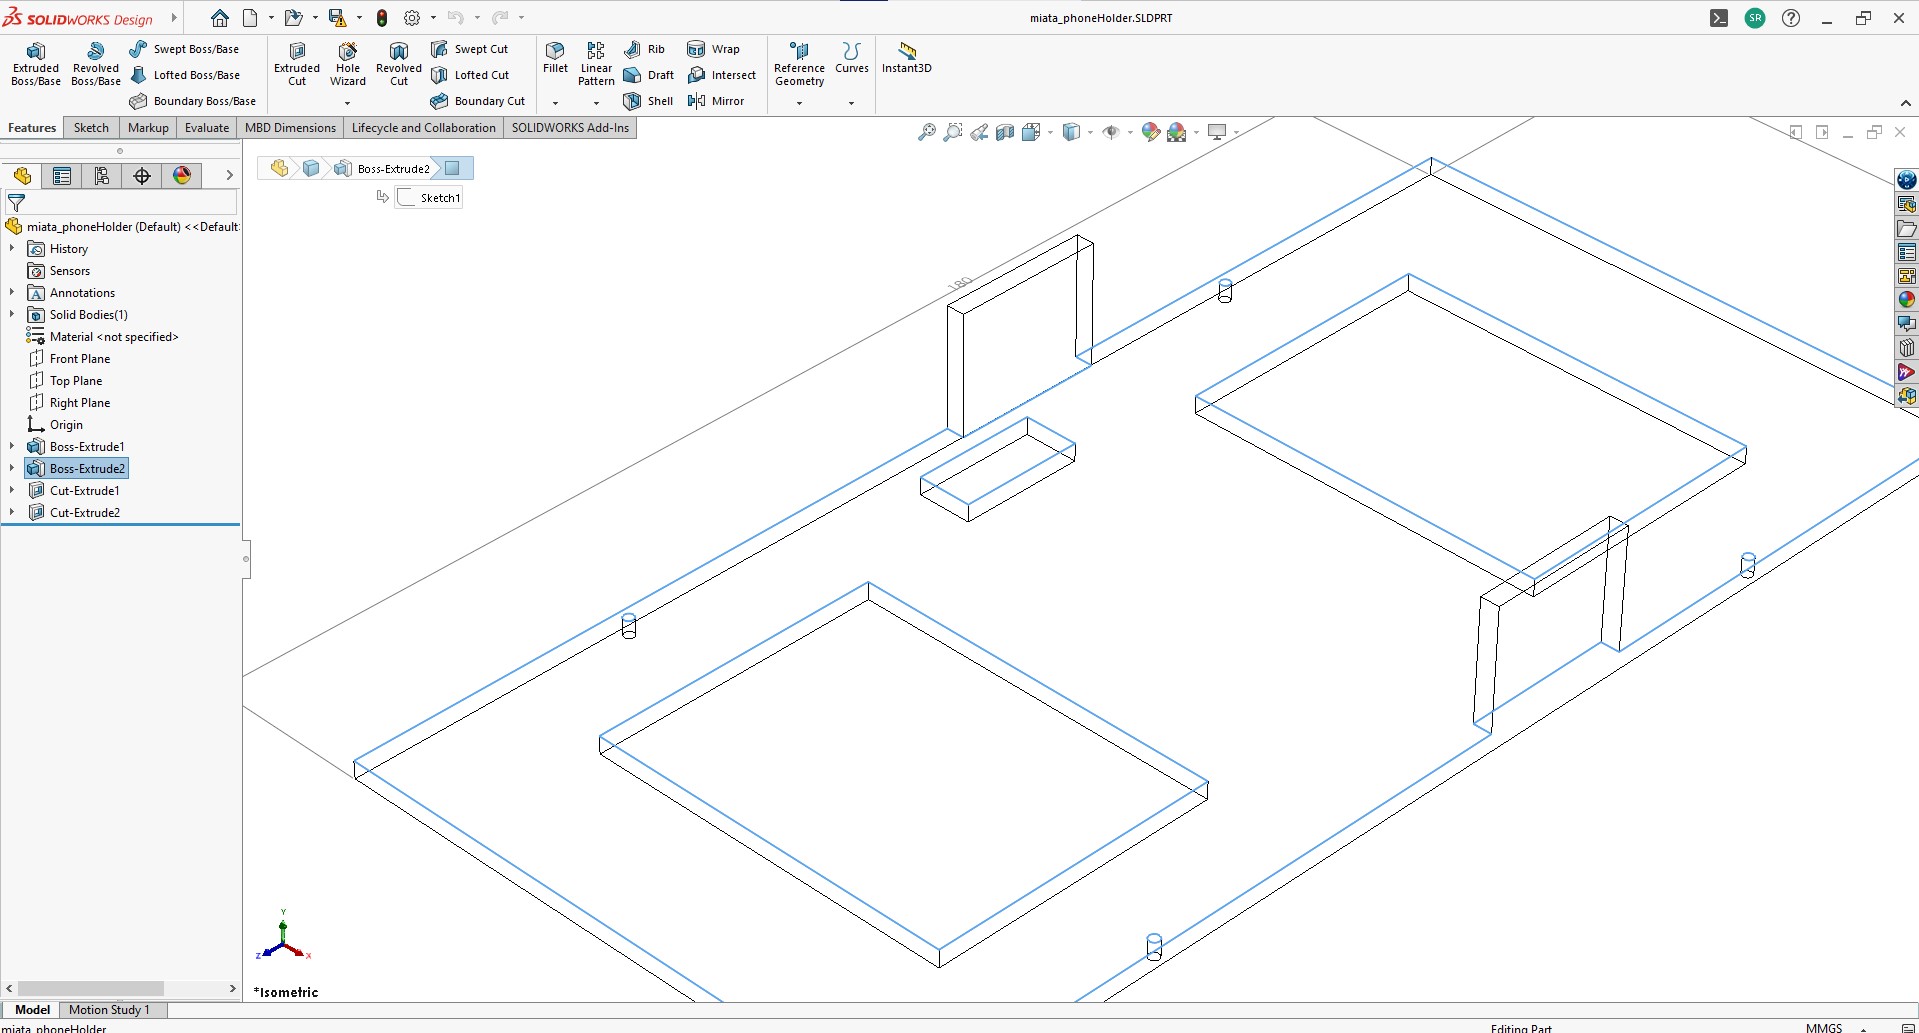Open the Hole Wizard tool
This screenshot has width=1919, height=1033.
[348, 64]
